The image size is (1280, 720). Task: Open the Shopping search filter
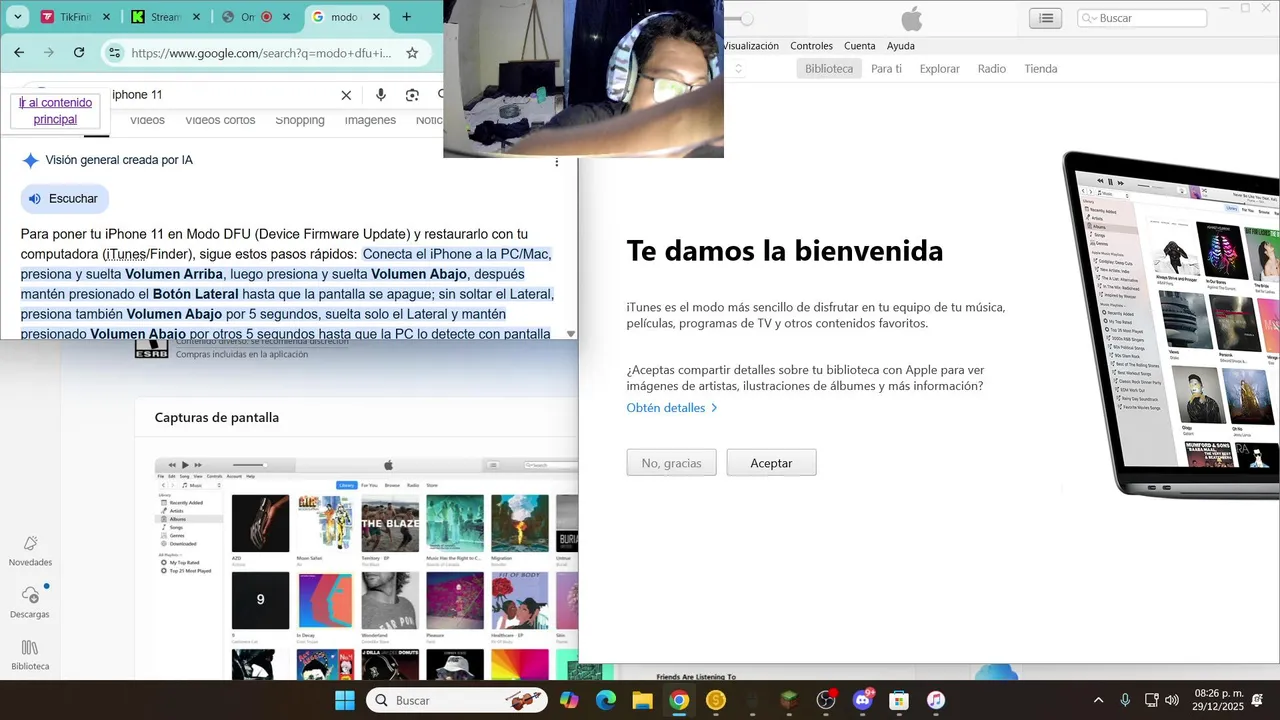click(x=300, y=120)
